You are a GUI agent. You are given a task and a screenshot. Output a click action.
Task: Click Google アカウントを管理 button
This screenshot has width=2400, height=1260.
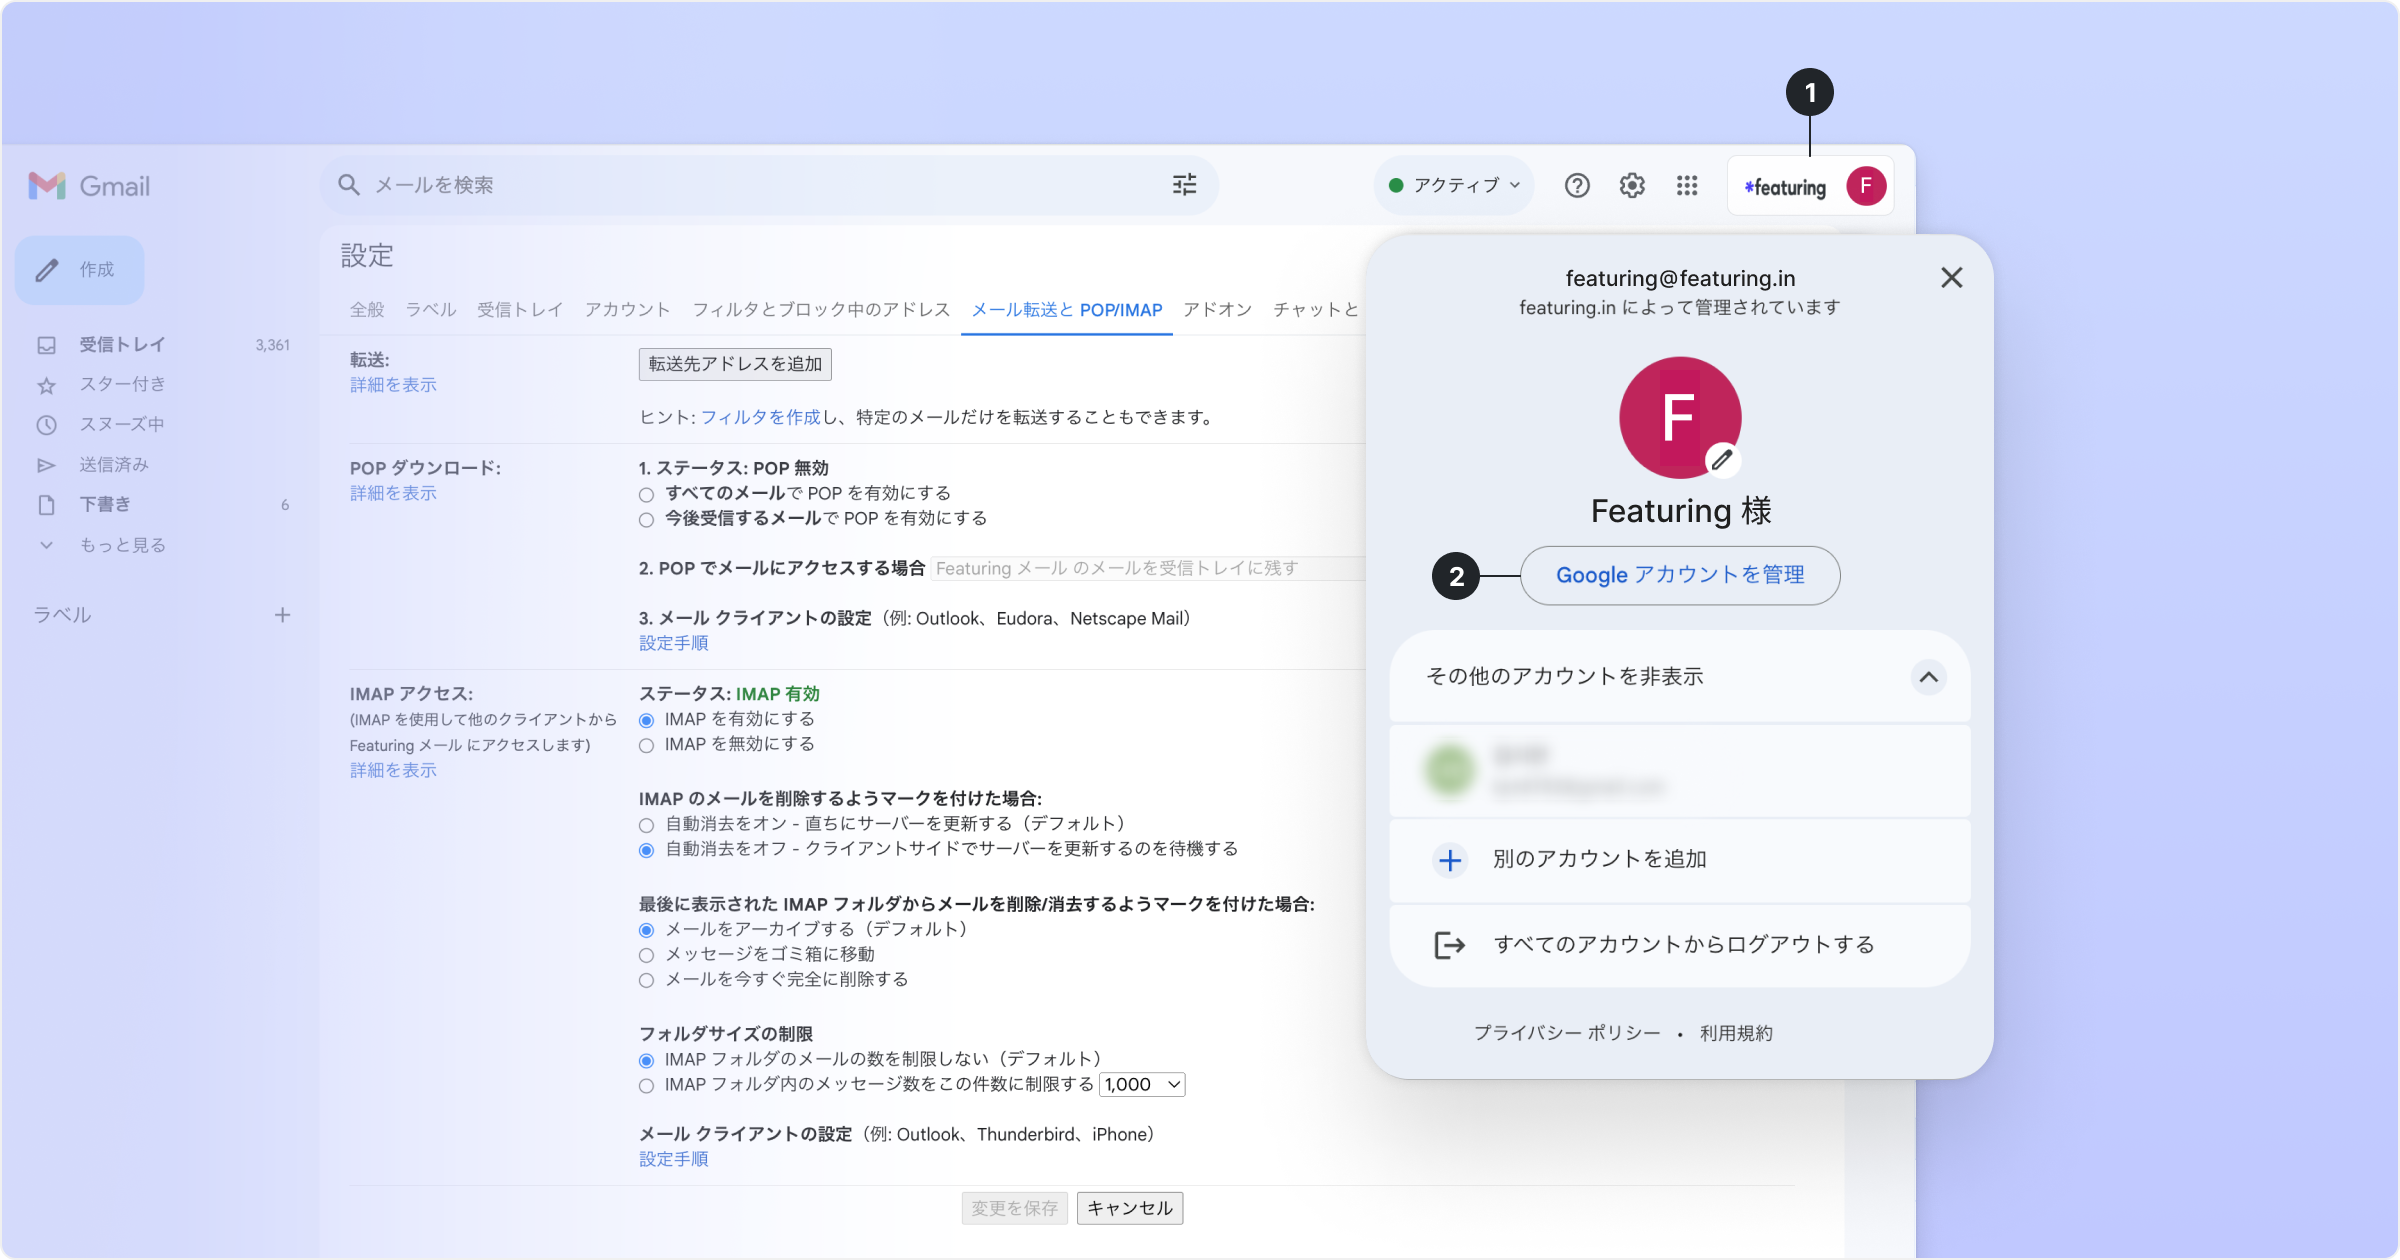click(1680, 575)
